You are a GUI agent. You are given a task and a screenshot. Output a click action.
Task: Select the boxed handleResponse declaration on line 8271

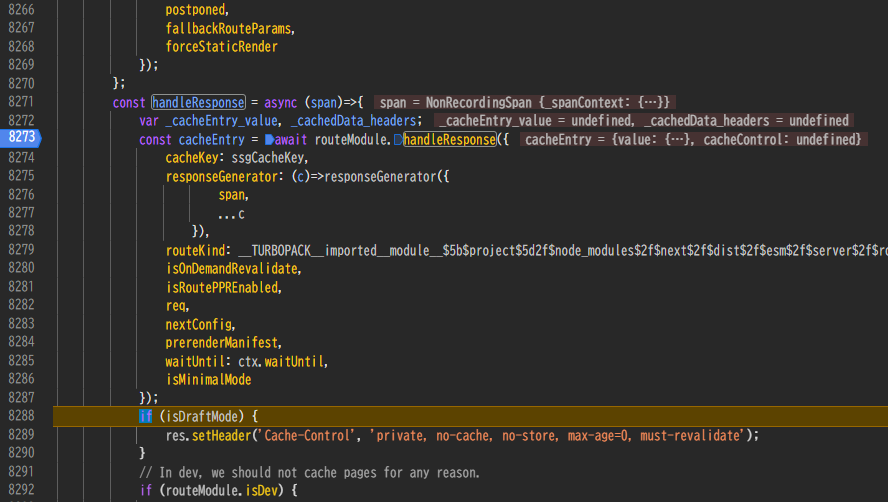coord(198,103)
